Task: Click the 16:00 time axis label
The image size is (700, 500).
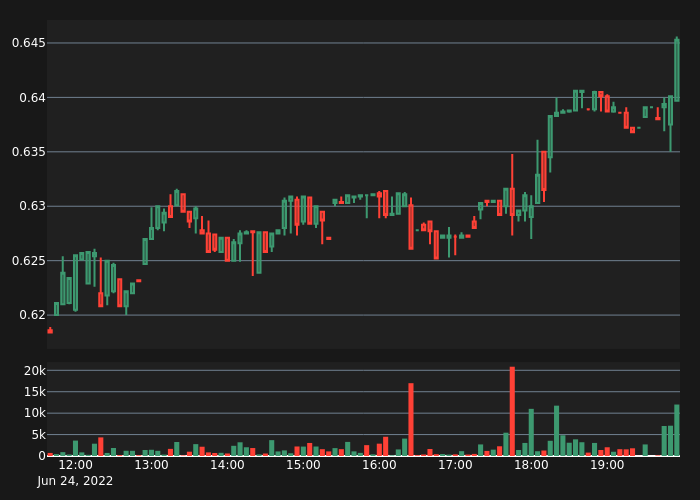Action: click(x=379, y=465)
